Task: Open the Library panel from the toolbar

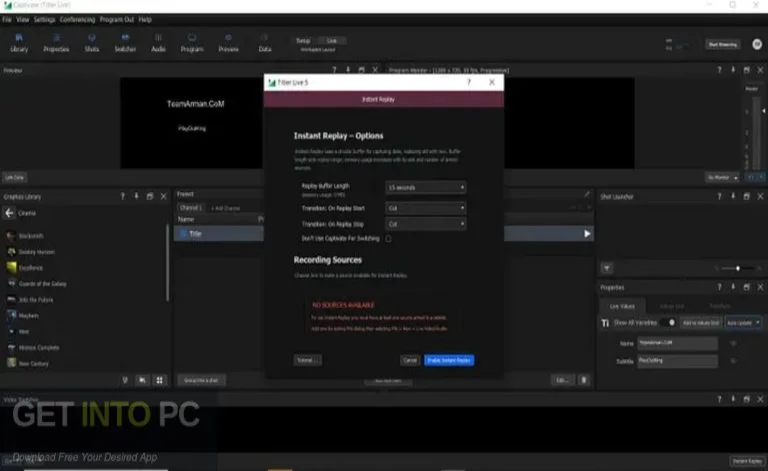Action: (19, 43)
